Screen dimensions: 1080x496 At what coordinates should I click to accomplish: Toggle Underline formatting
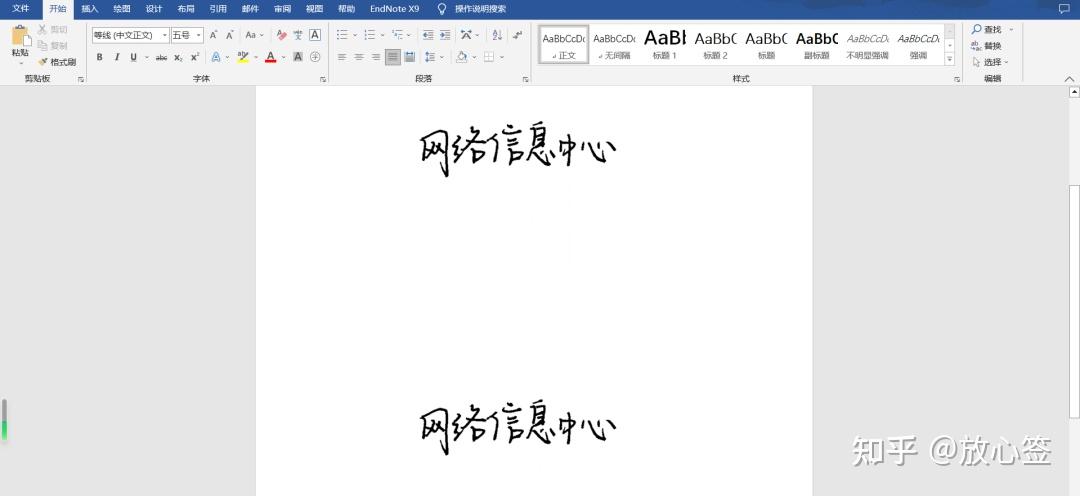pyautogui.click(x=134, y=57)
